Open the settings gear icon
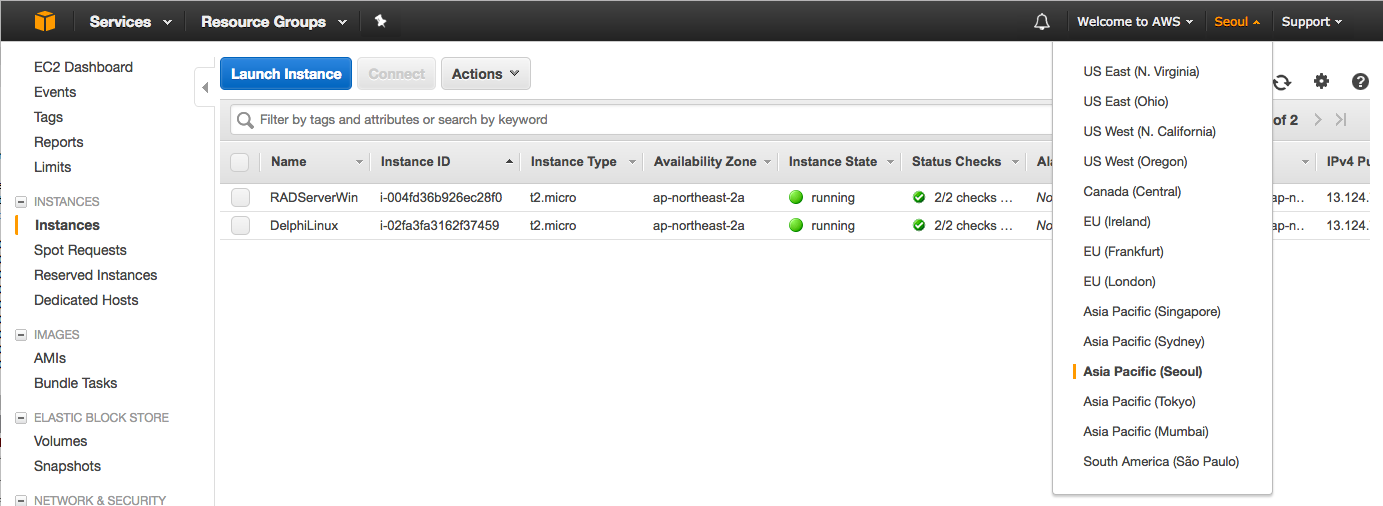The image size is (1383, 506). pyautogui.click(x=1321, y=82)
